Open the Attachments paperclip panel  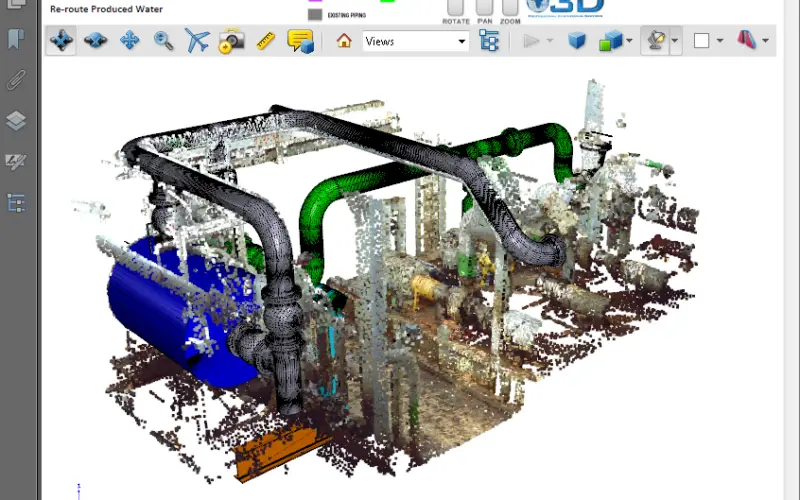pyautogui.click(x=16, y=80)
